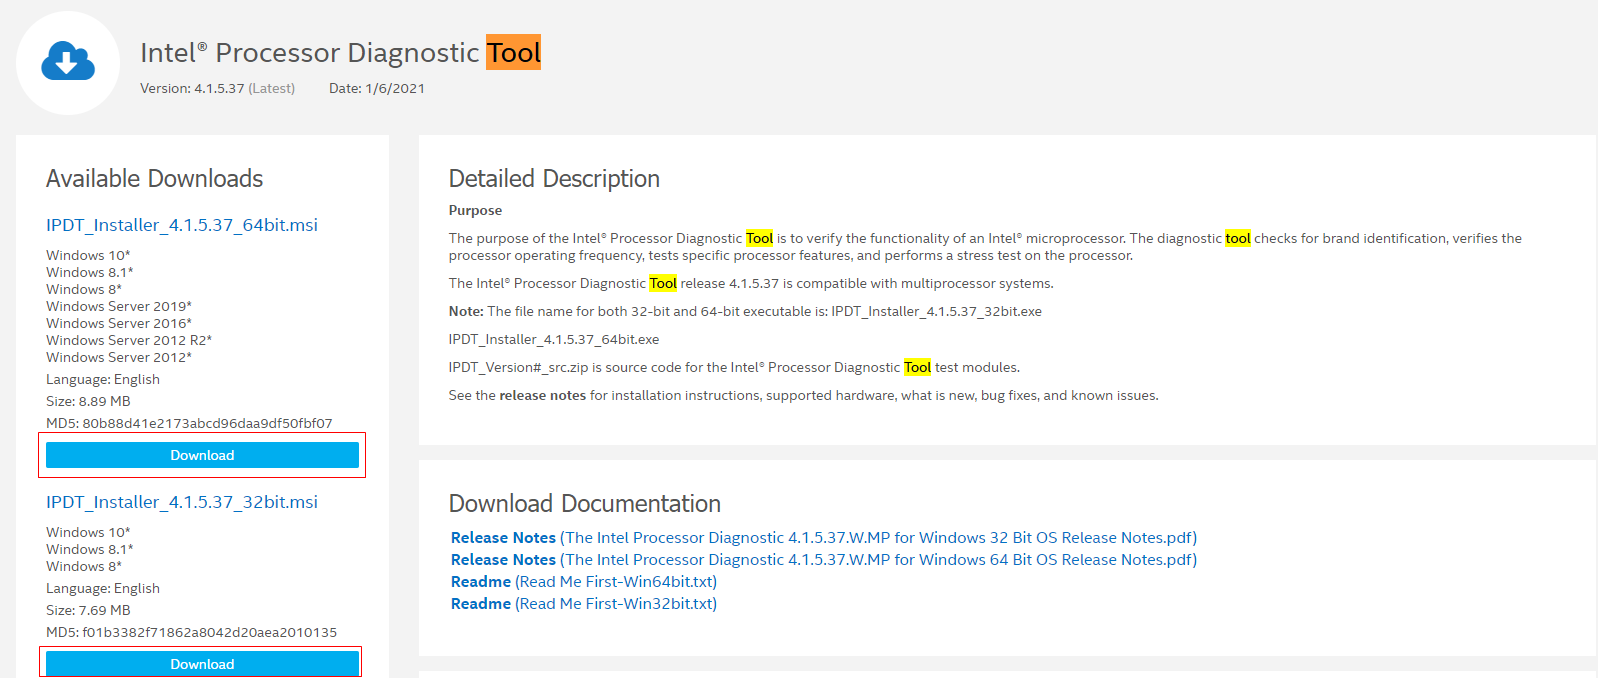Open Readme First-Win32bit.txt
The height and width of the screenshot is (678, 1598).
pyautogui.click(x=584, y=604)
